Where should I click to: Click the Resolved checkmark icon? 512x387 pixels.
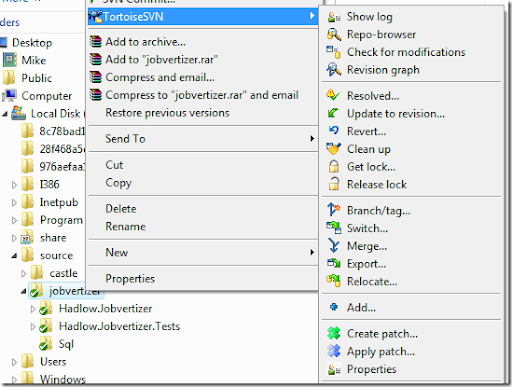[334, 96]
